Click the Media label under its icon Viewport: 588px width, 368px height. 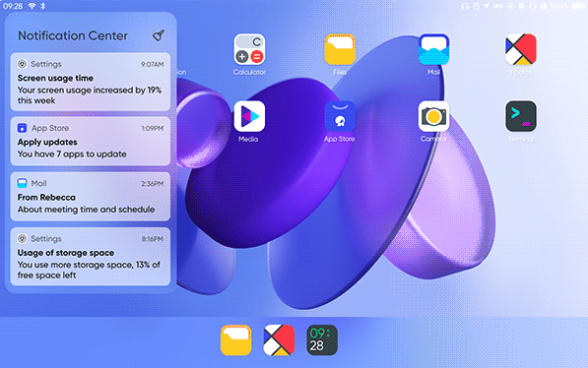(248, 139)
